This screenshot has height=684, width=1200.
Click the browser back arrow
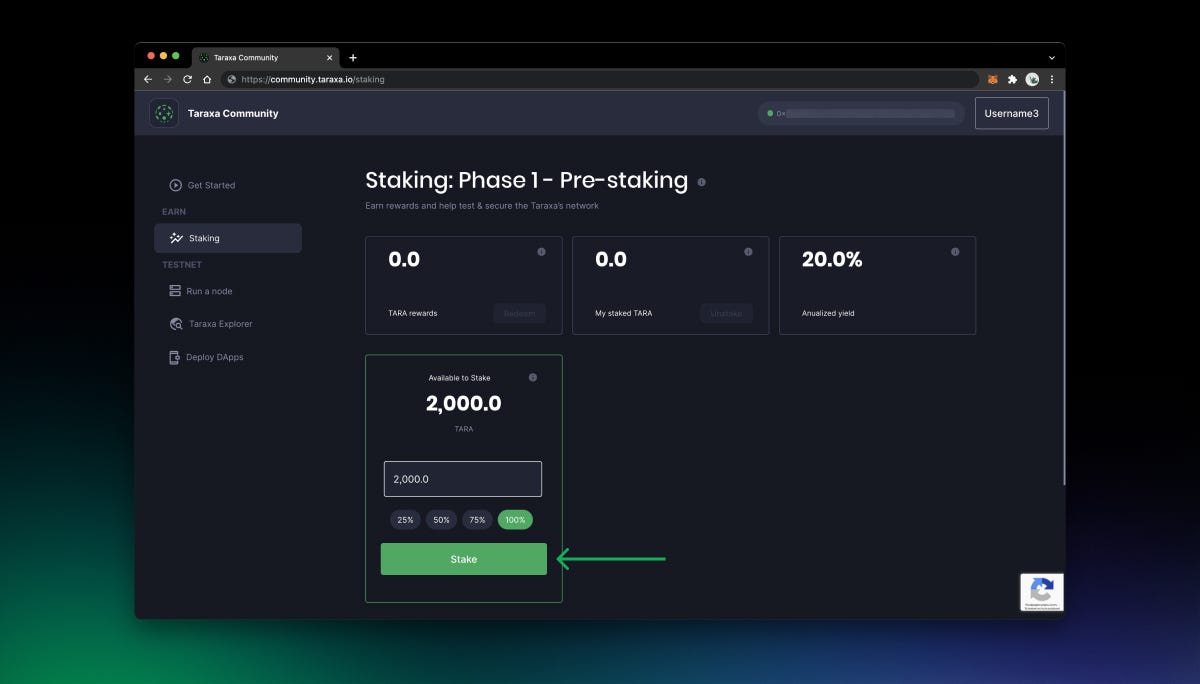148,79
